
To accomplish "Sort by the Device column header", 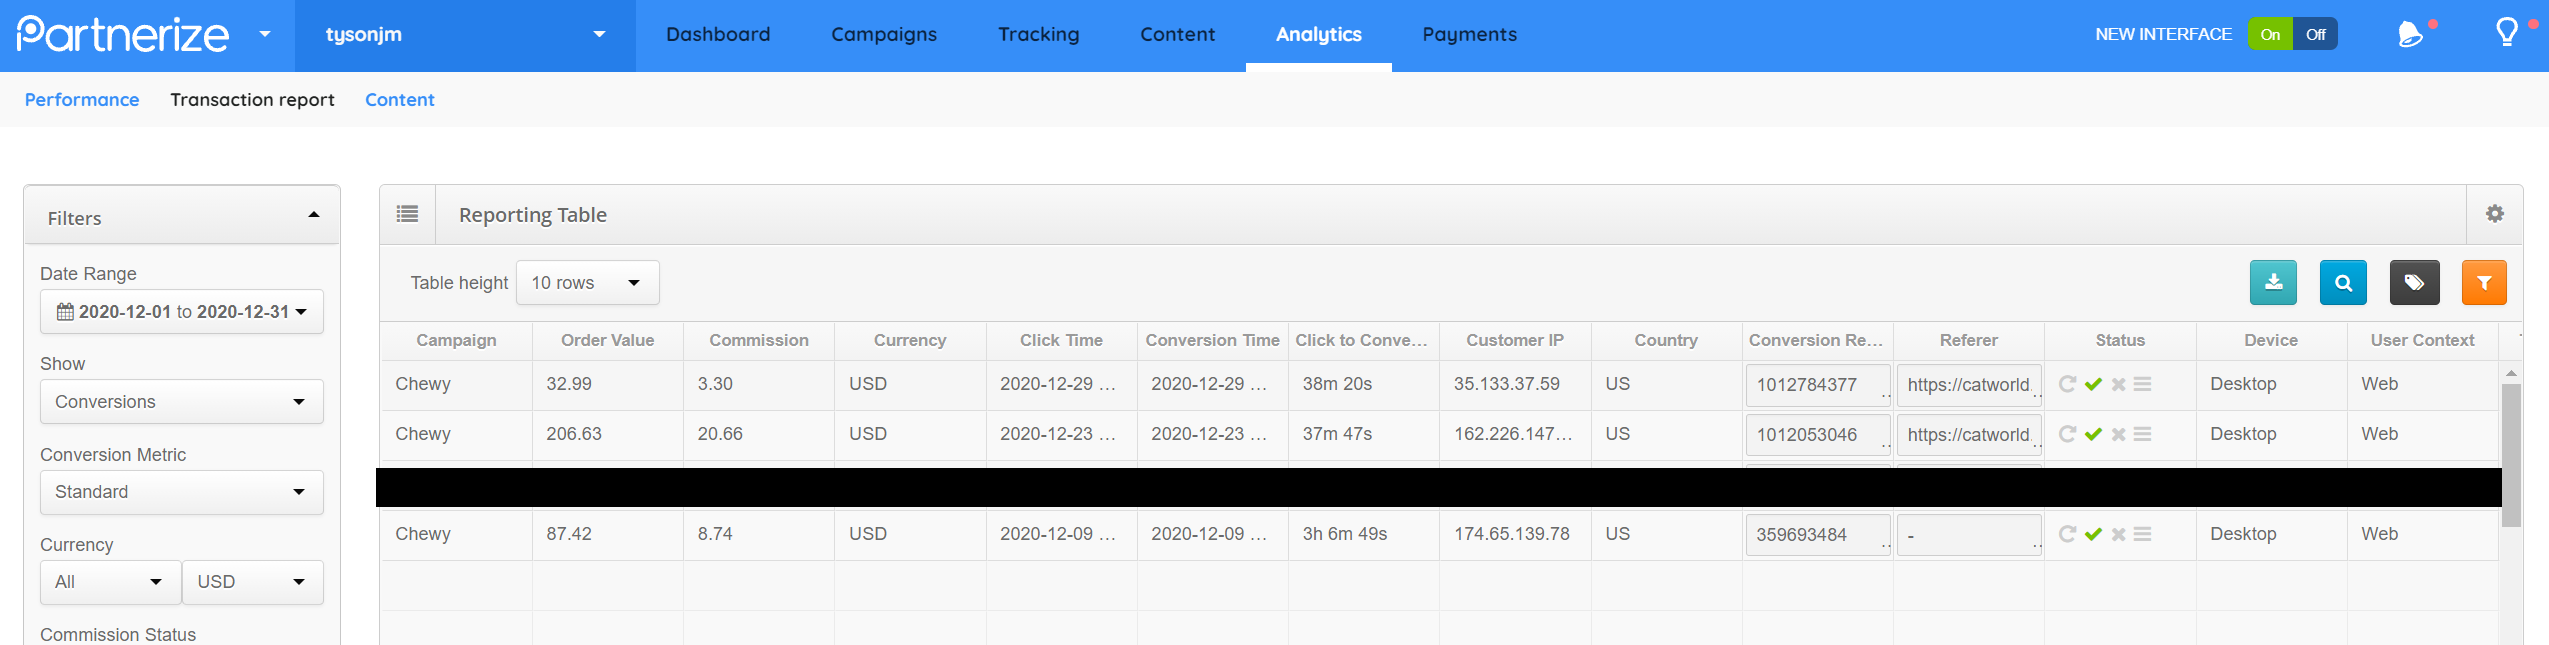I will (2271, 340).
